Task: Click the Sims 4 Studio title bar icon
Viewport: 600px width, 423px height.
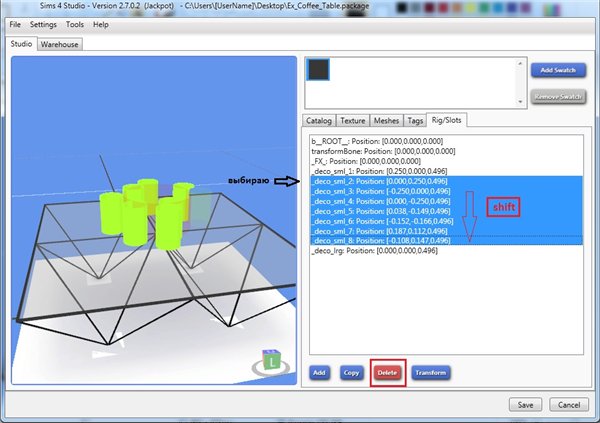Action: pyautogui.click(x=8, y=6)
